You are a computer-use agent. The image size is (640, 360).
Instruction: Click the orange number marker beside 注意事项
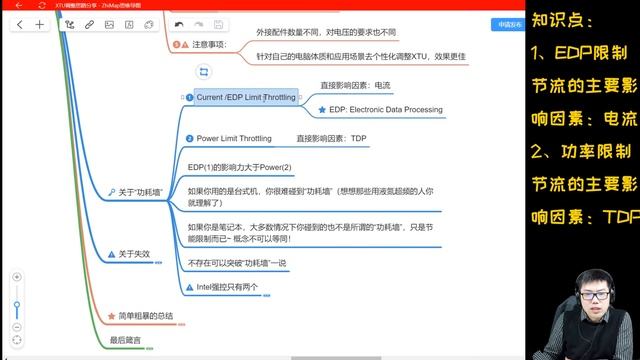click(x=176, y=44)
